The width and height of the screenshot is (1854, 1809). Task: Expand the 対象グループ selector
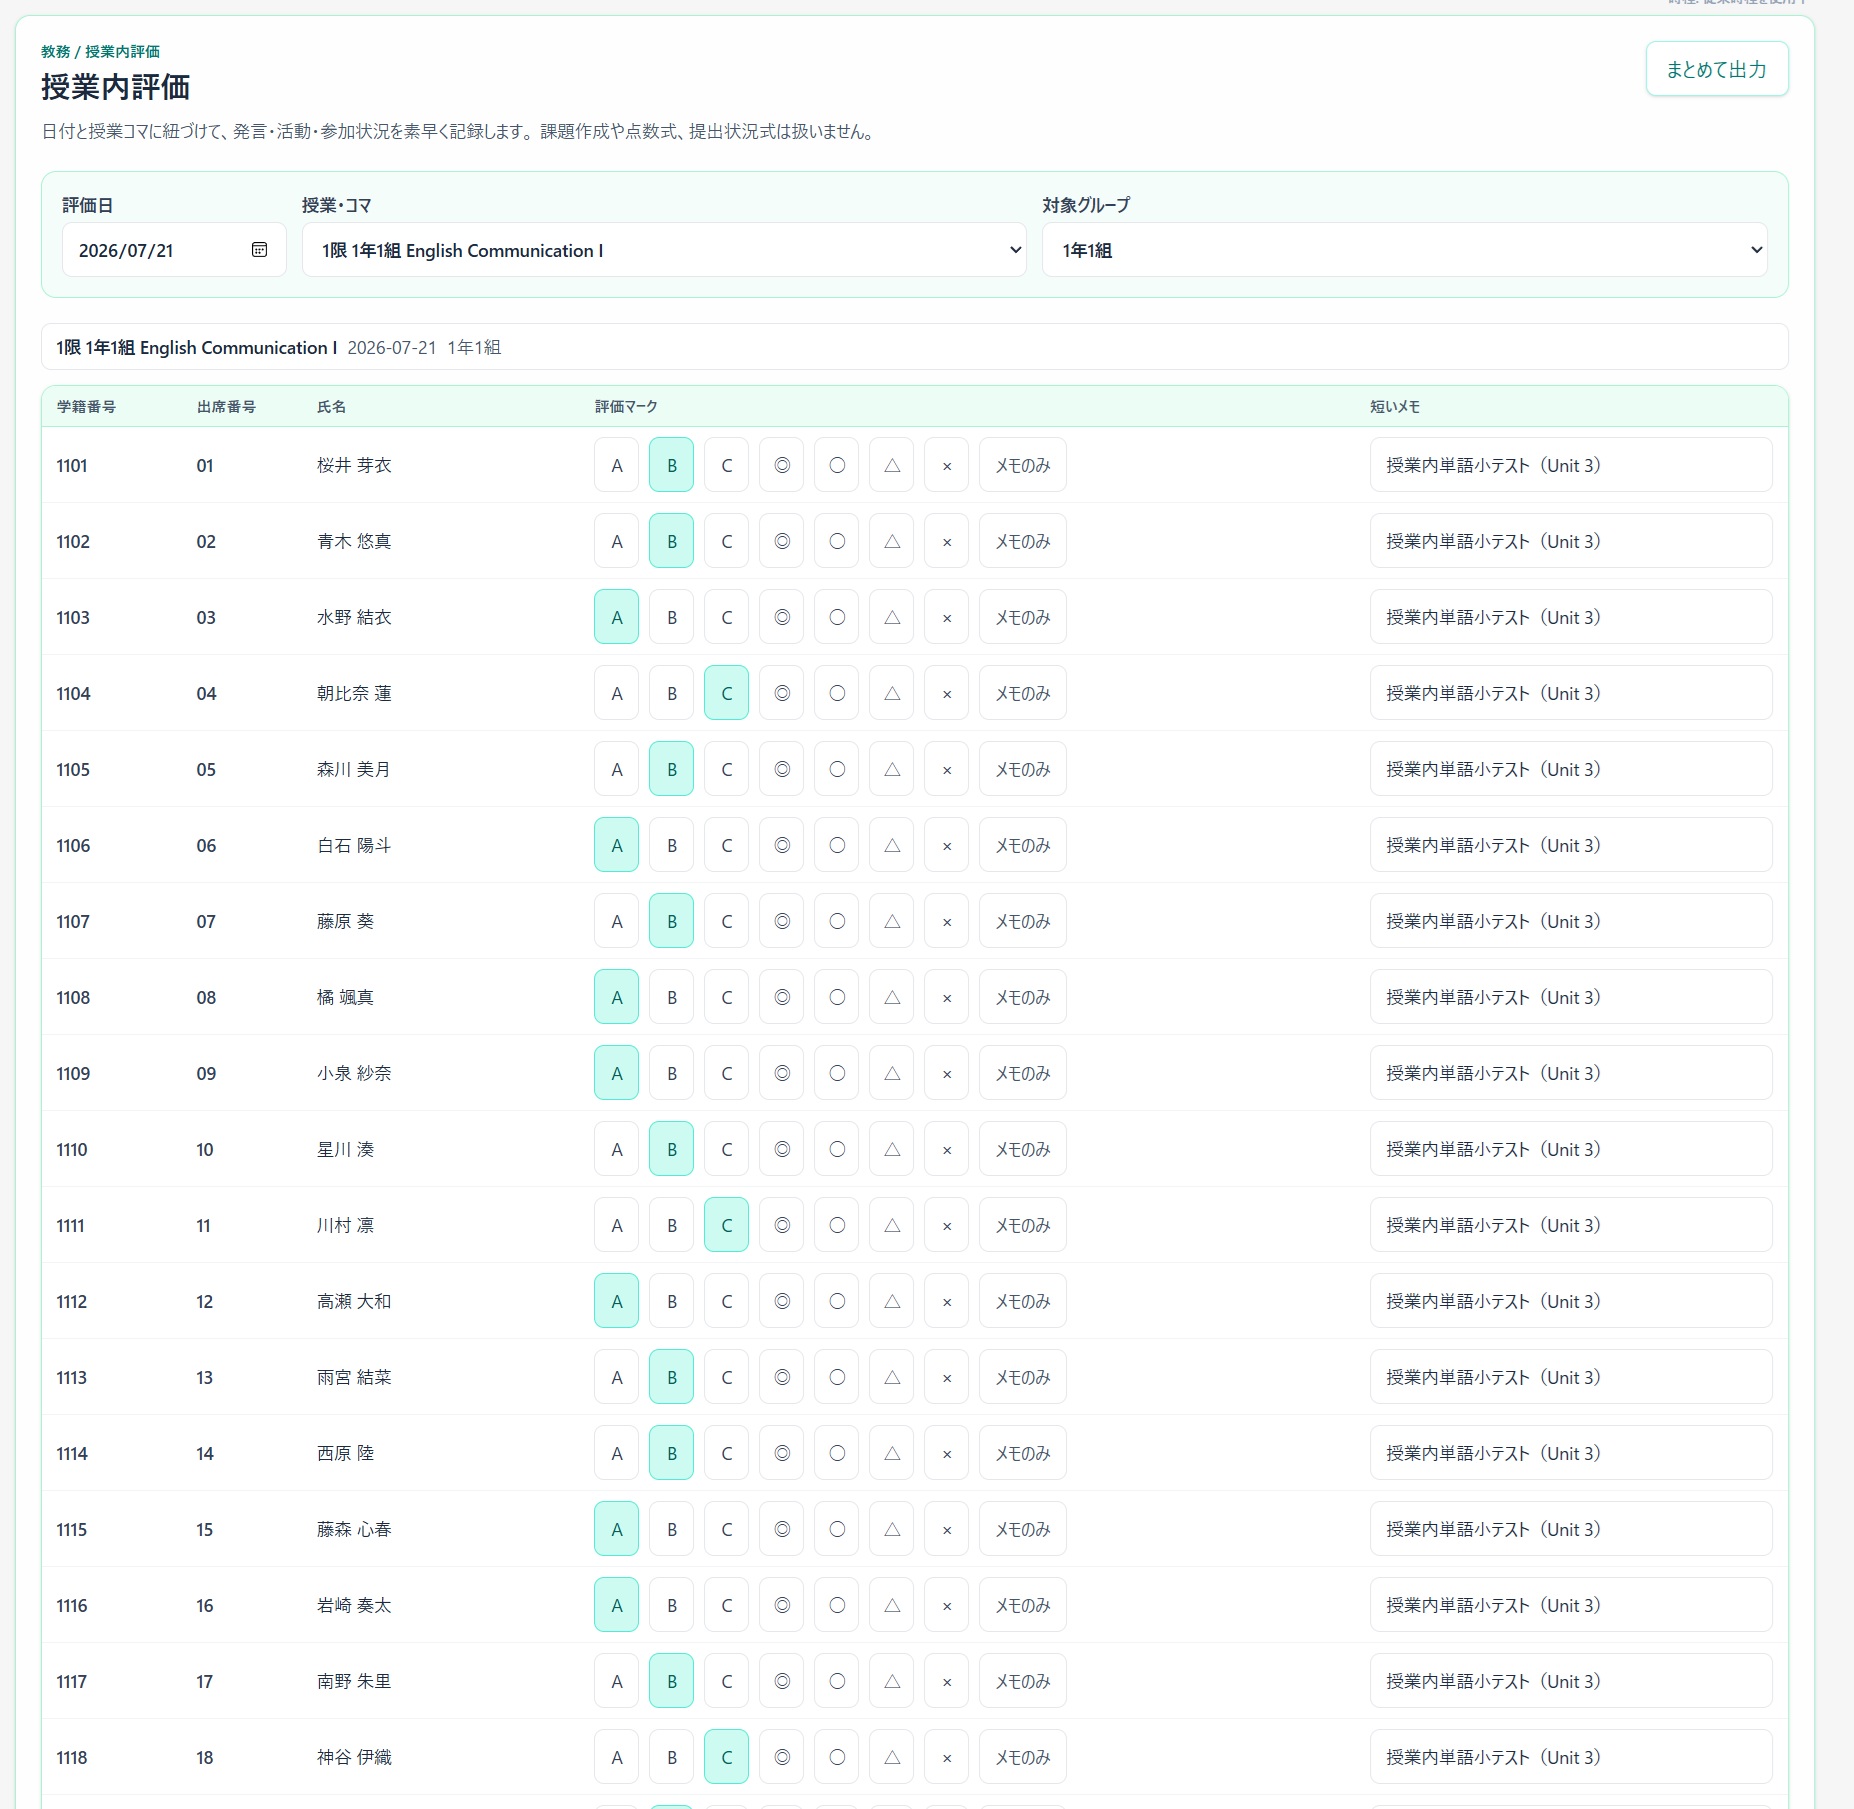point(1404,250)
